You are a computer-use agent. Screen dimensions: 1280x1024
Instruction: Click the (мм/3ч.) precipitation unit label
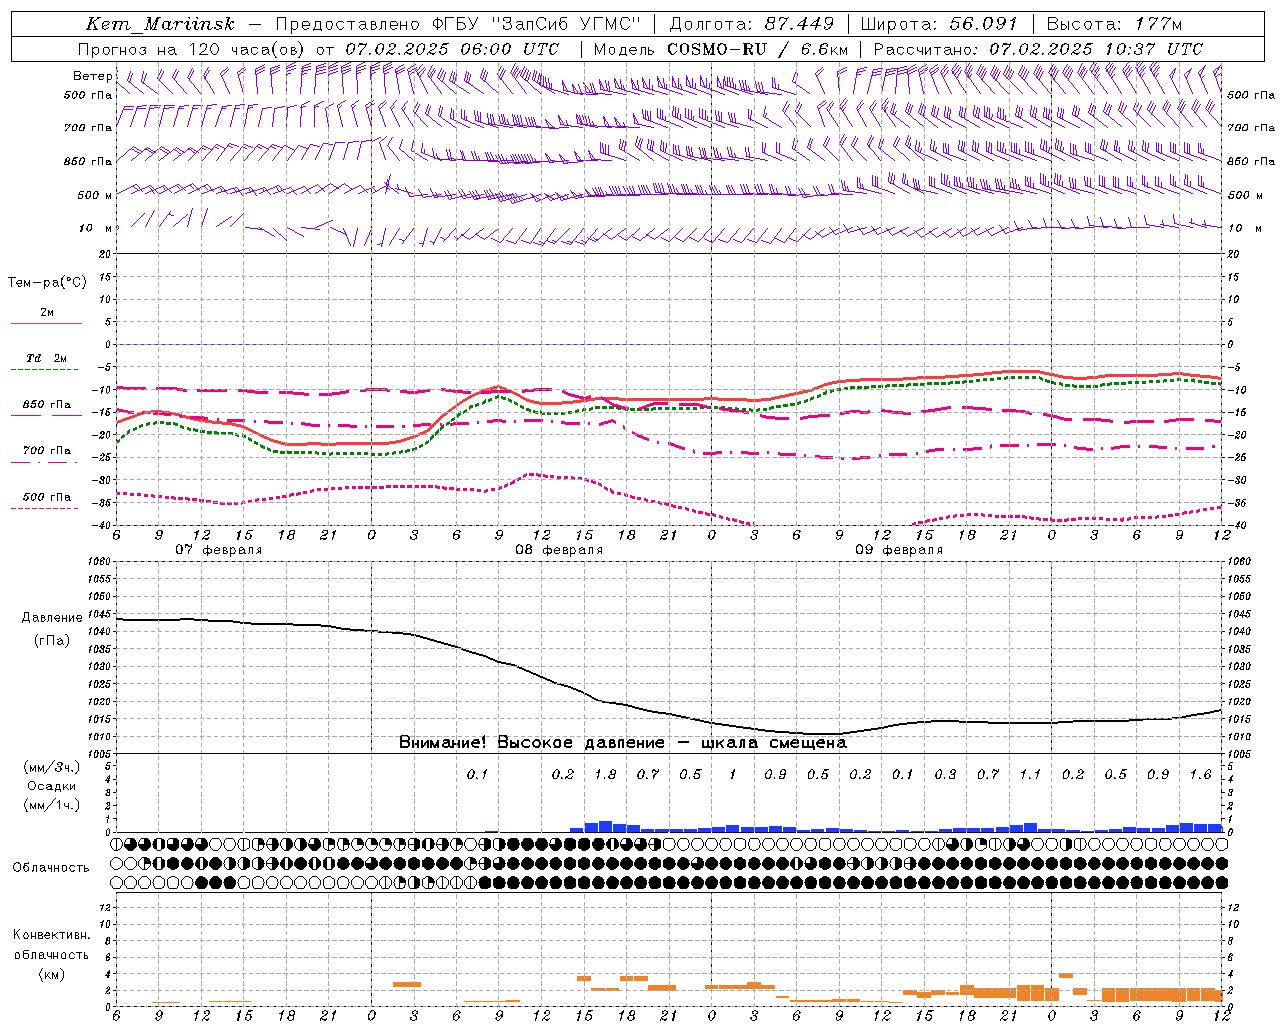[52, 768]
